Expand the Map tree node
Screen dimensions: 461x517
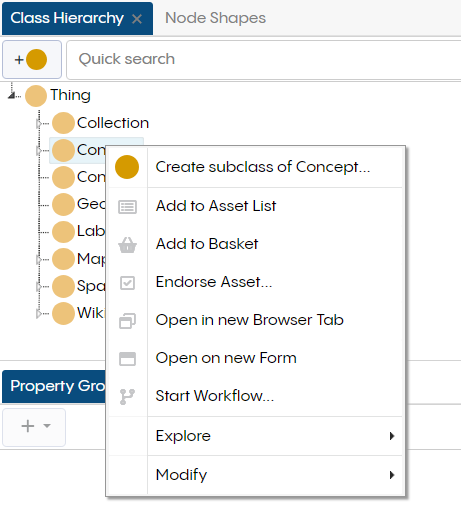39,259
